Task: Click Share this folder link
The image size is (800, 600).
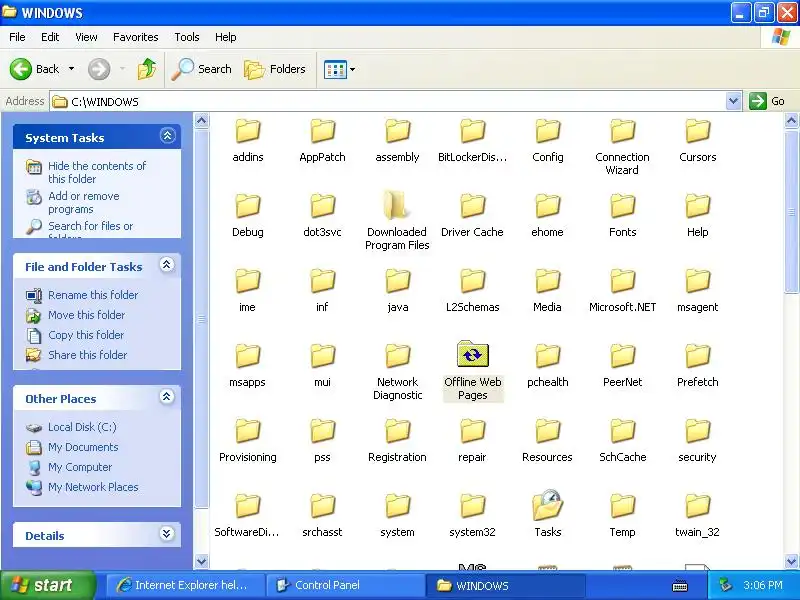Action: (x=87, y=355)
